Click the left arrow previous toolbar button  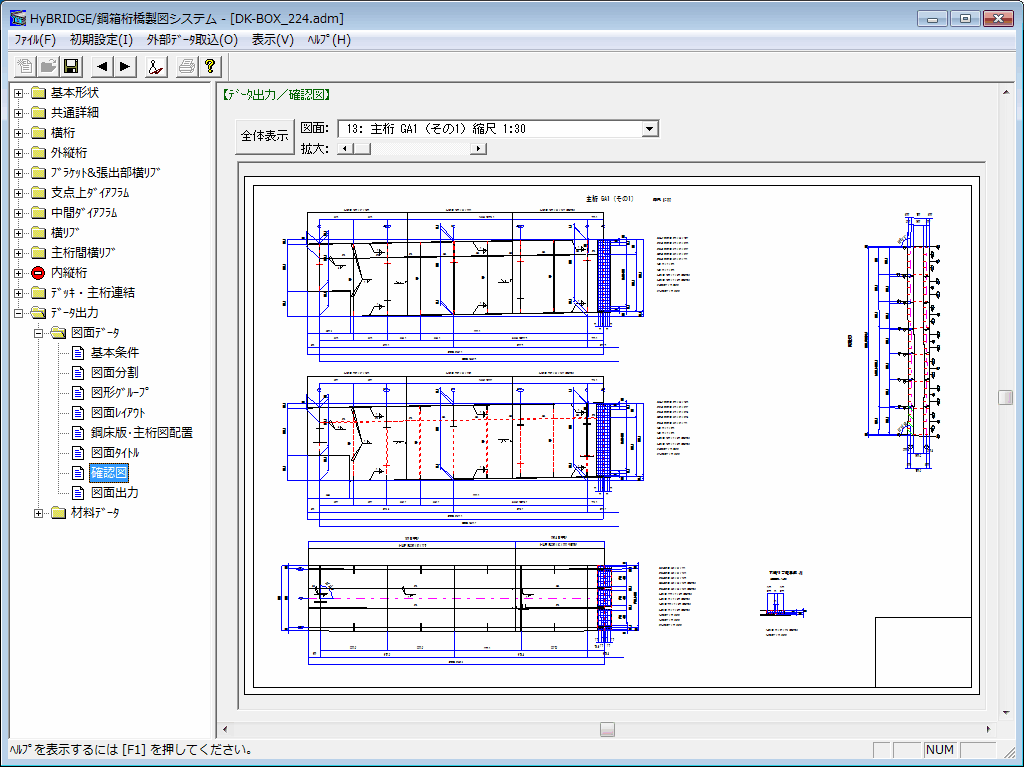point(103,67)
